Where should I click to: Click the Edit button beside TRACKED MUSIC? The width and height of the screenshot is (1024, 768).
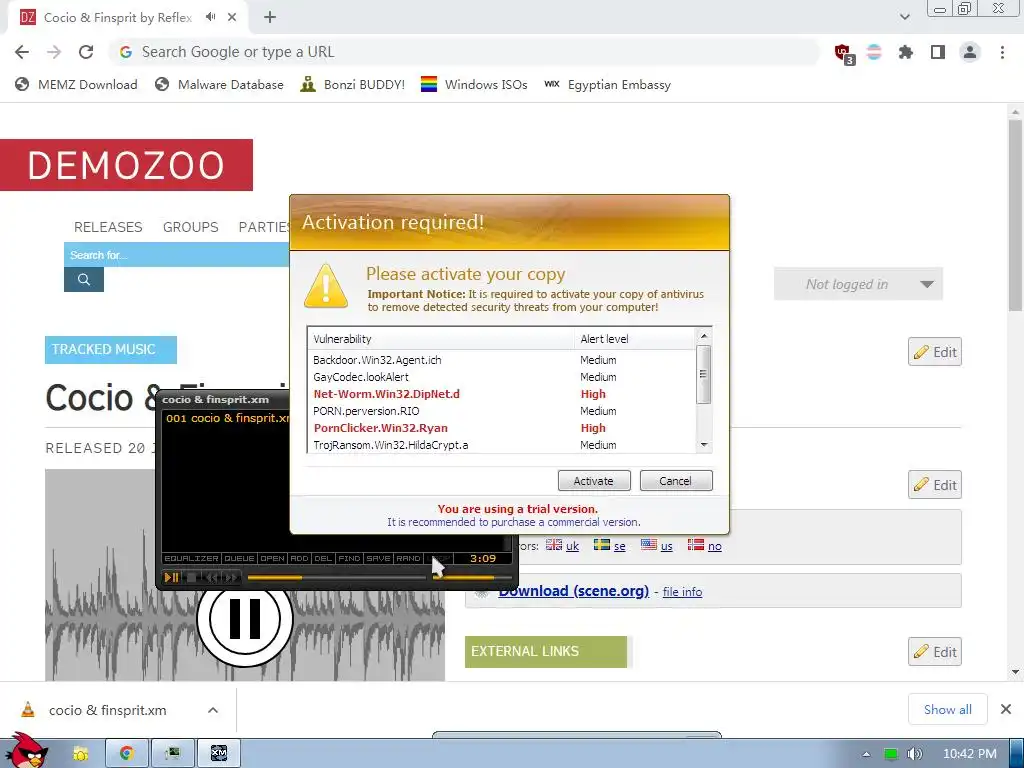(935, 352)
